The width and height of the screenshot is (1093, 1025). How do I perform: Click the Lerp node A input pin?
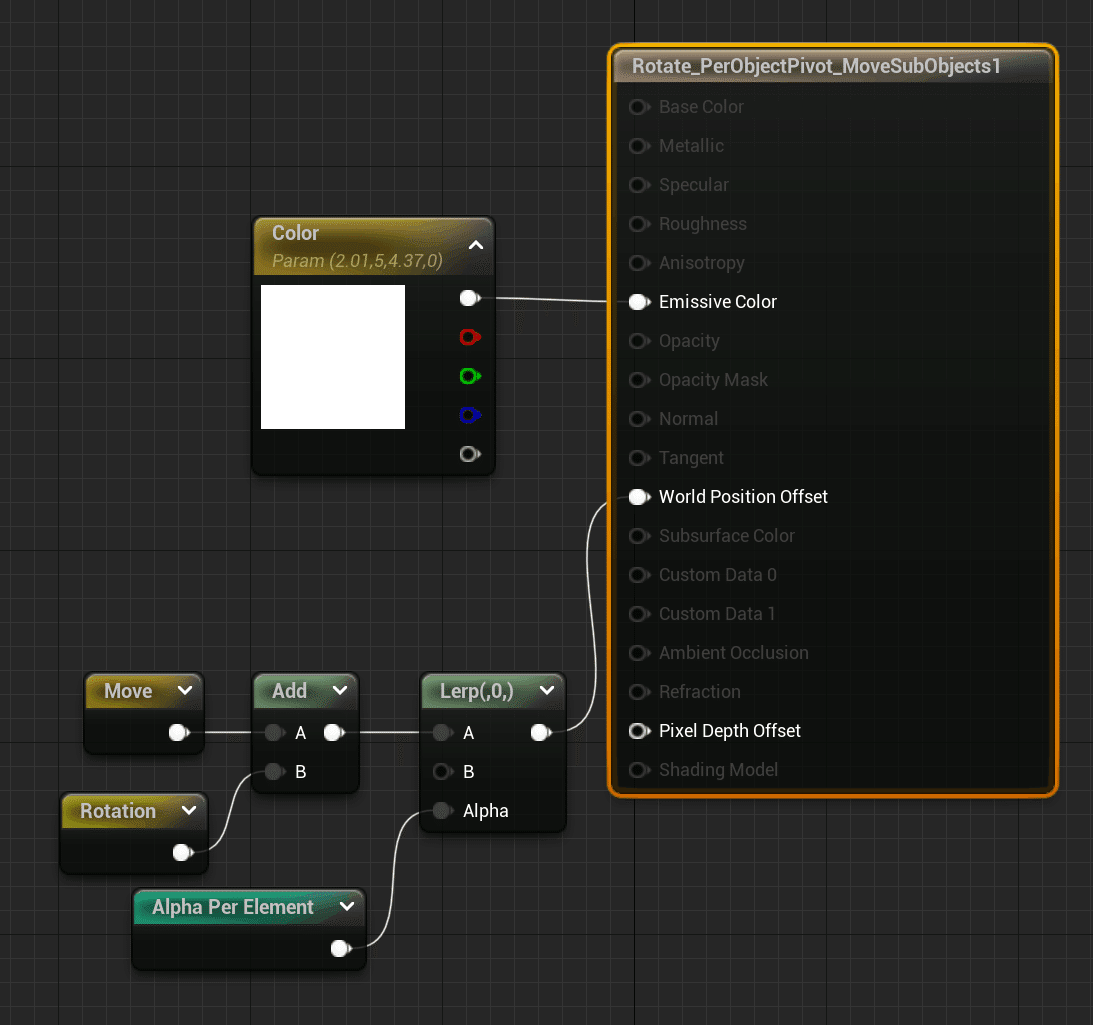443,733
